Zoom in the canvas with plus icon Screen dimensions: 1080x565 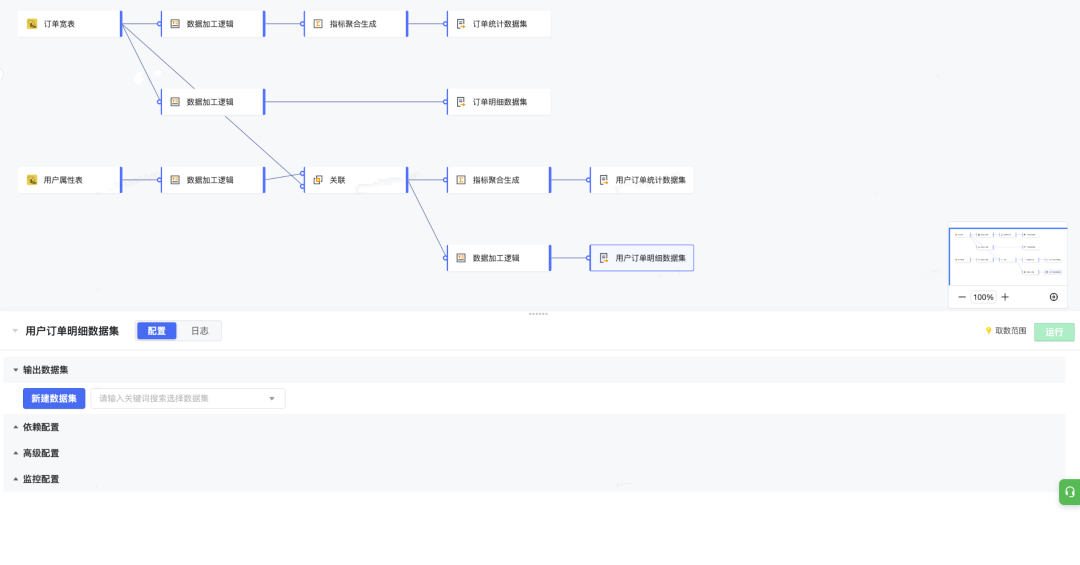1005,297
